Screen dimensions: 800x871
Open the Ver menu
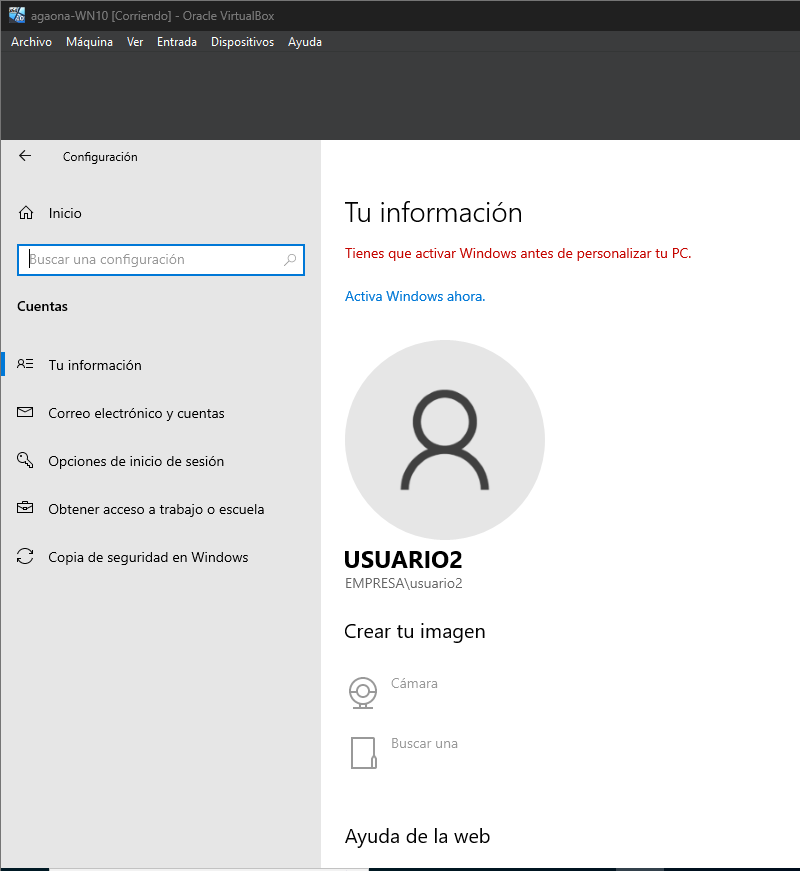(135, 42)
